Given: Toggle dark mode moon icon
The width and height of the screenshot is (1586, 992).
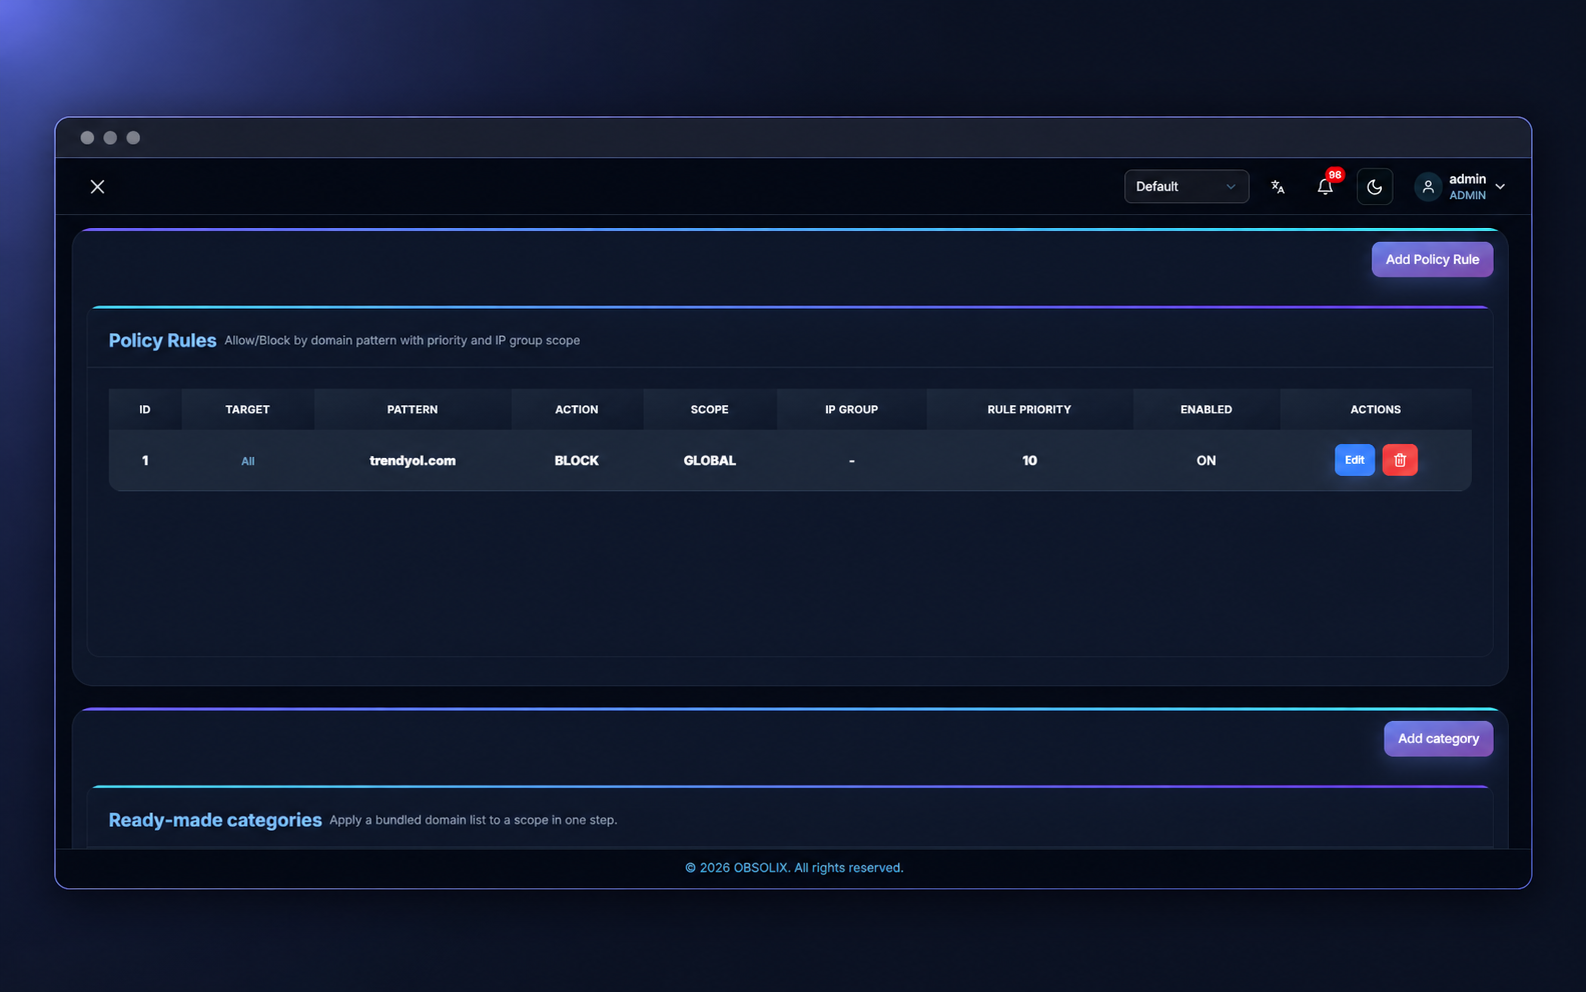Looking at the screenshot, I should (1375, 187).
